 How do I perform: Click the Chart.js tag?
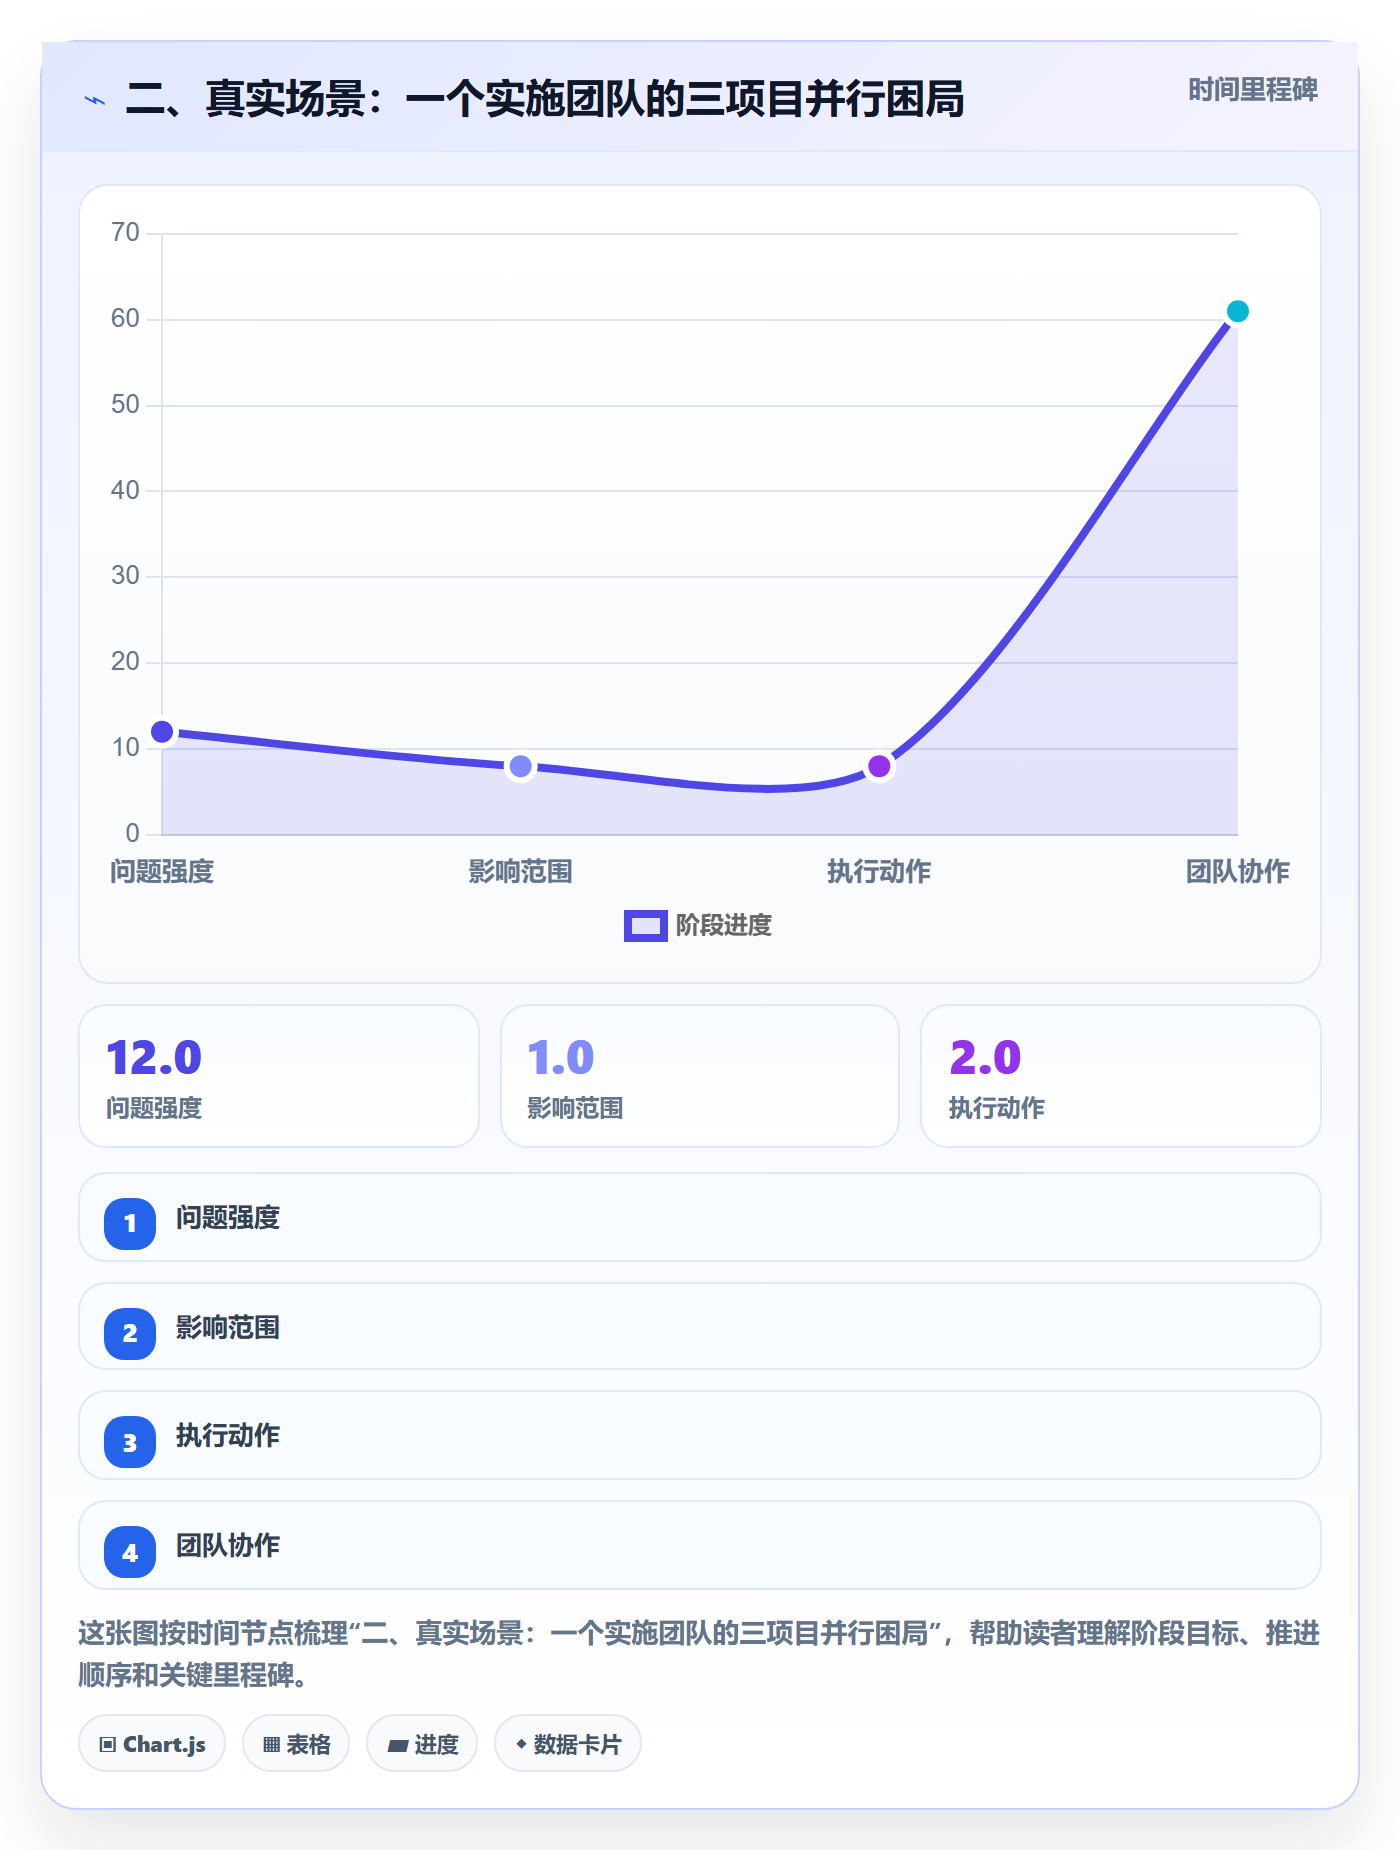coord(152,1744)
